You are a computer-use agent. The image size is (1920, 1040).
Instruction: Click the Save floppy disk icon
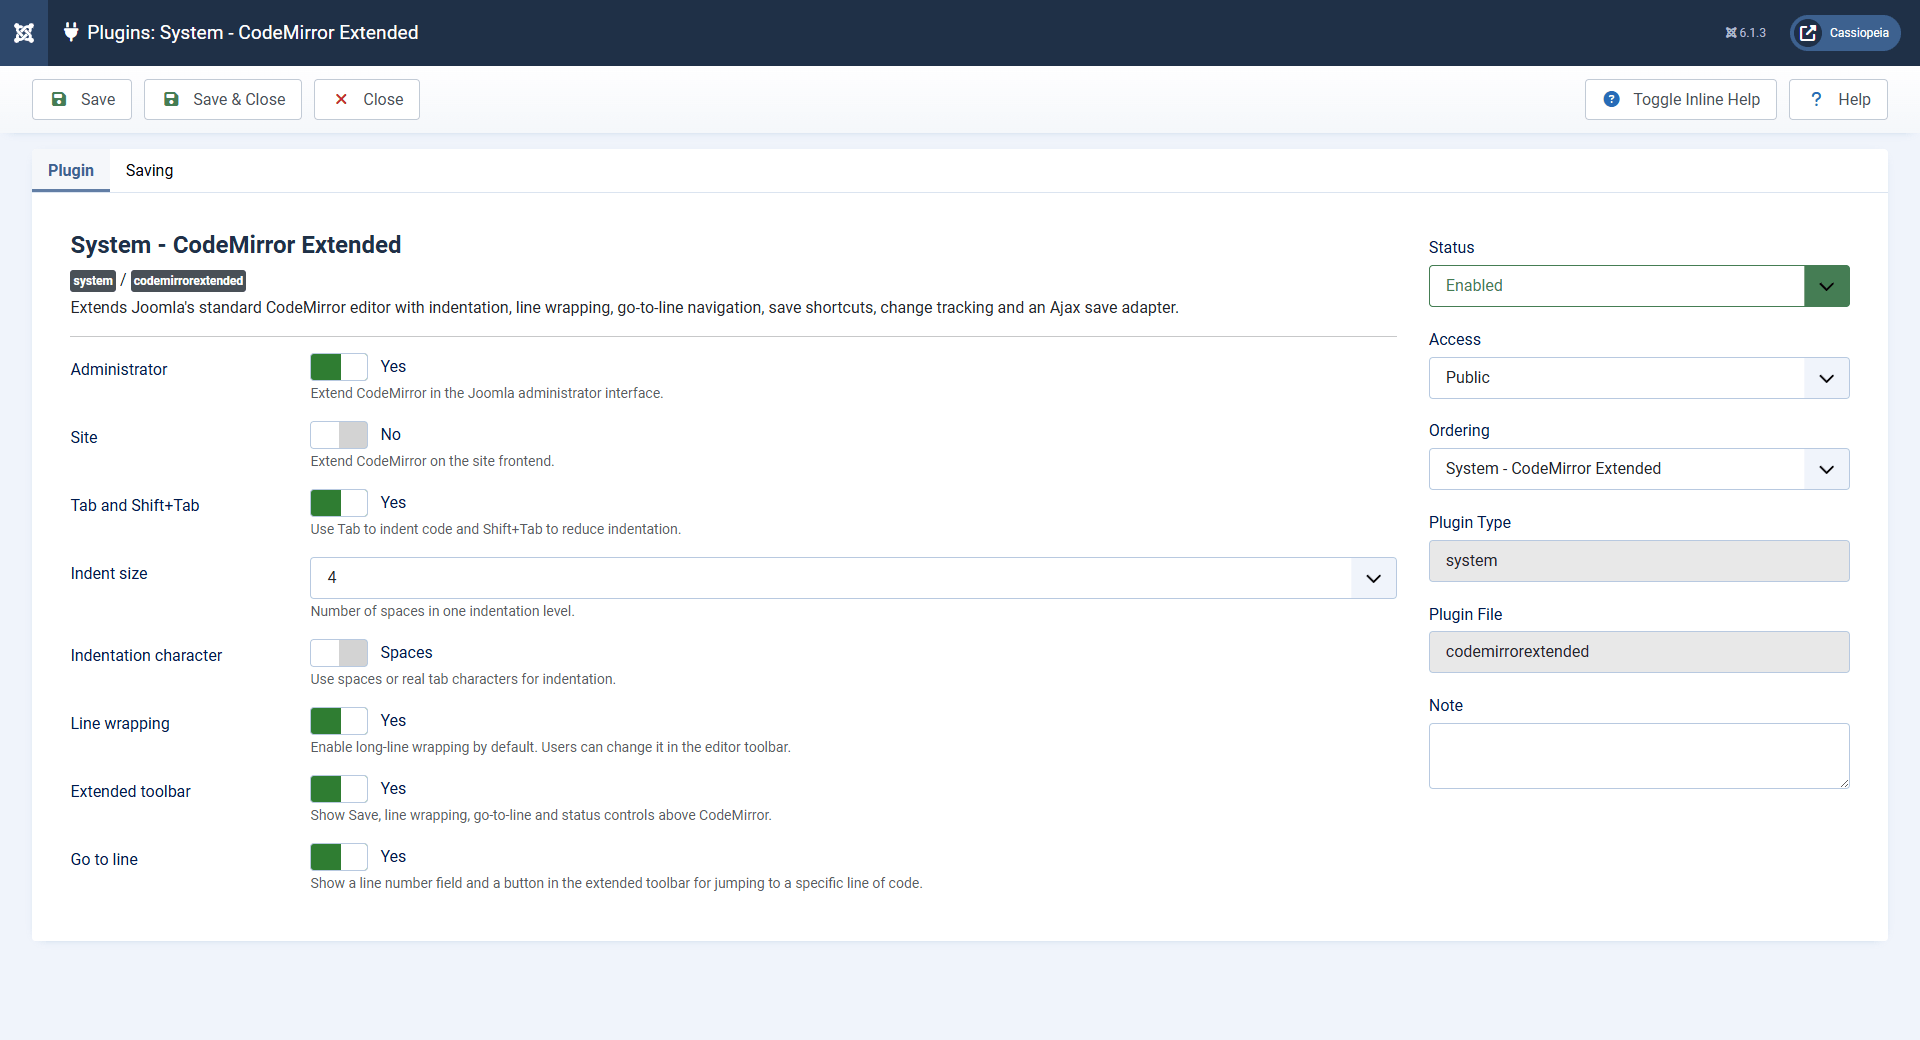tap(59, 99)
